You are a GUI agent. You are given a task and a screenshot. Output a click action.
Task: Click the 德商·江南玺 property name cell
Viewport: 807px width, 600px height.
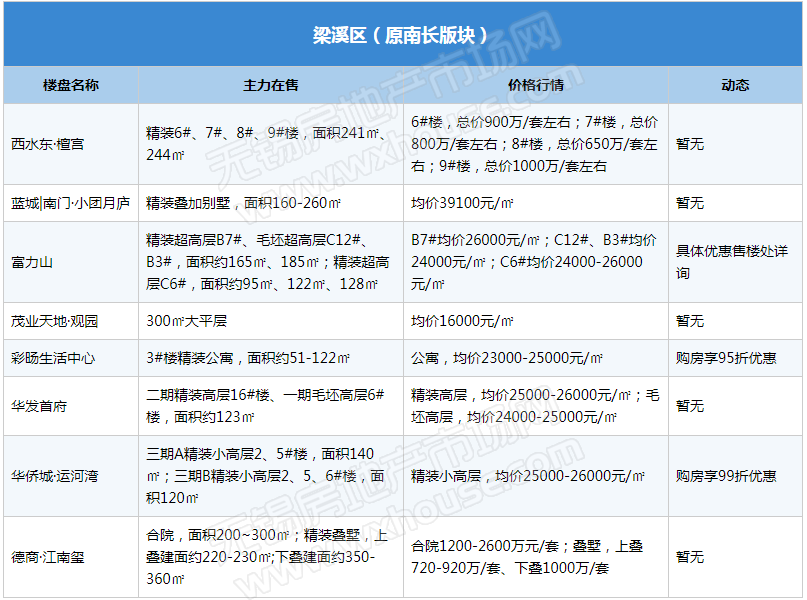(x=48, y=557)
